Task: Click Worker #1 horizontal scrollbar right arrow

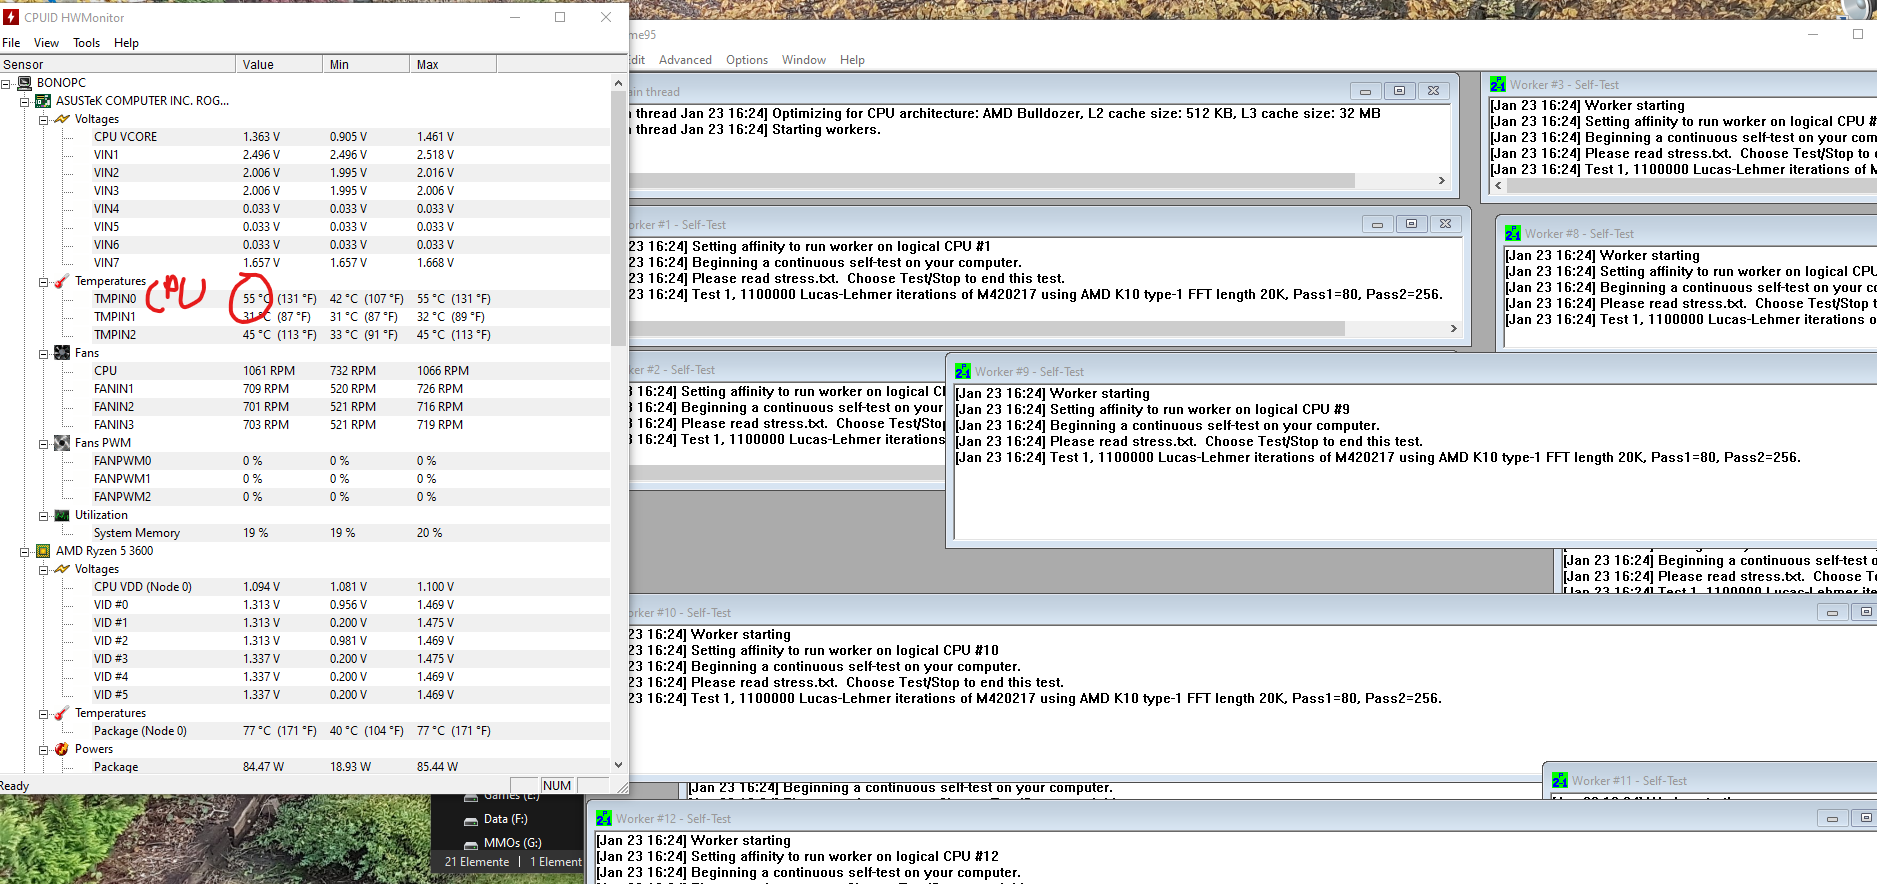Action: coord(1453,328)
